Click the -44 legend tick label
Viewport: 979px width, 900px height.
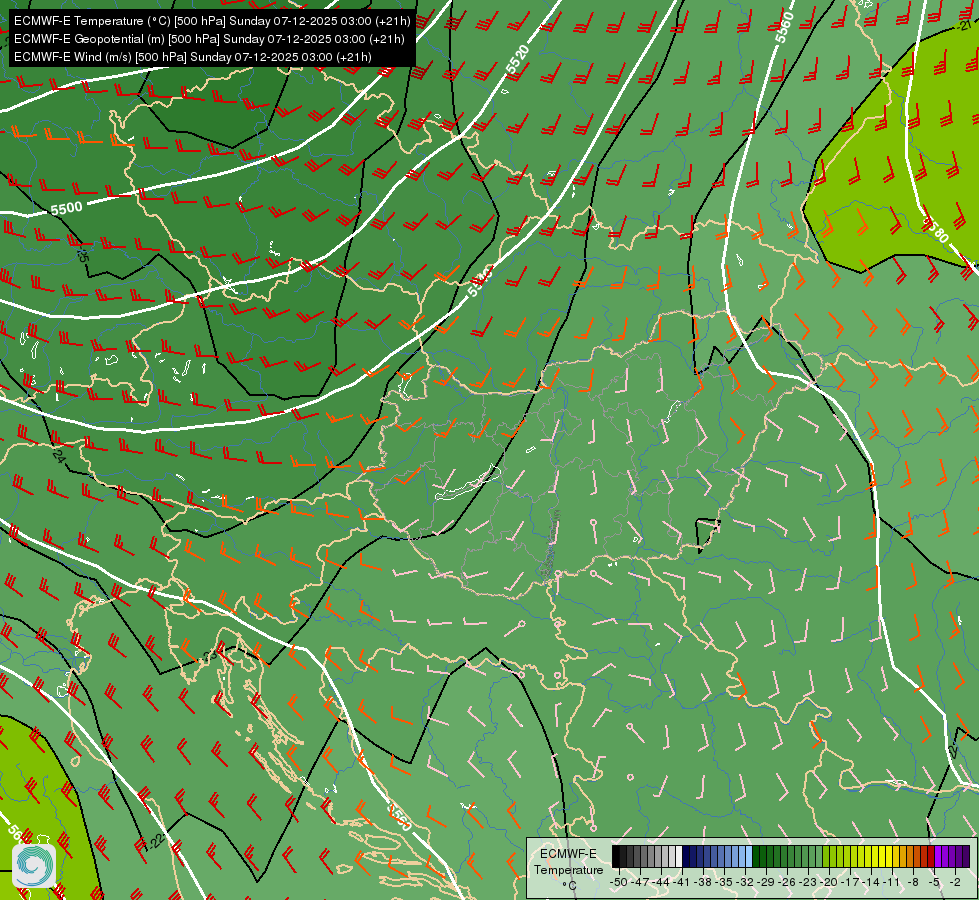click(x=661, y=883)
